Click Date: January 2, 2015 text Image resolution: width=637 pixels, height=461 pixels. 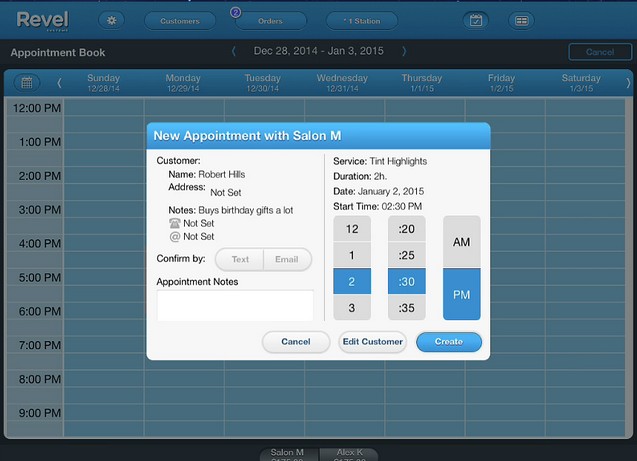(379, 191)
